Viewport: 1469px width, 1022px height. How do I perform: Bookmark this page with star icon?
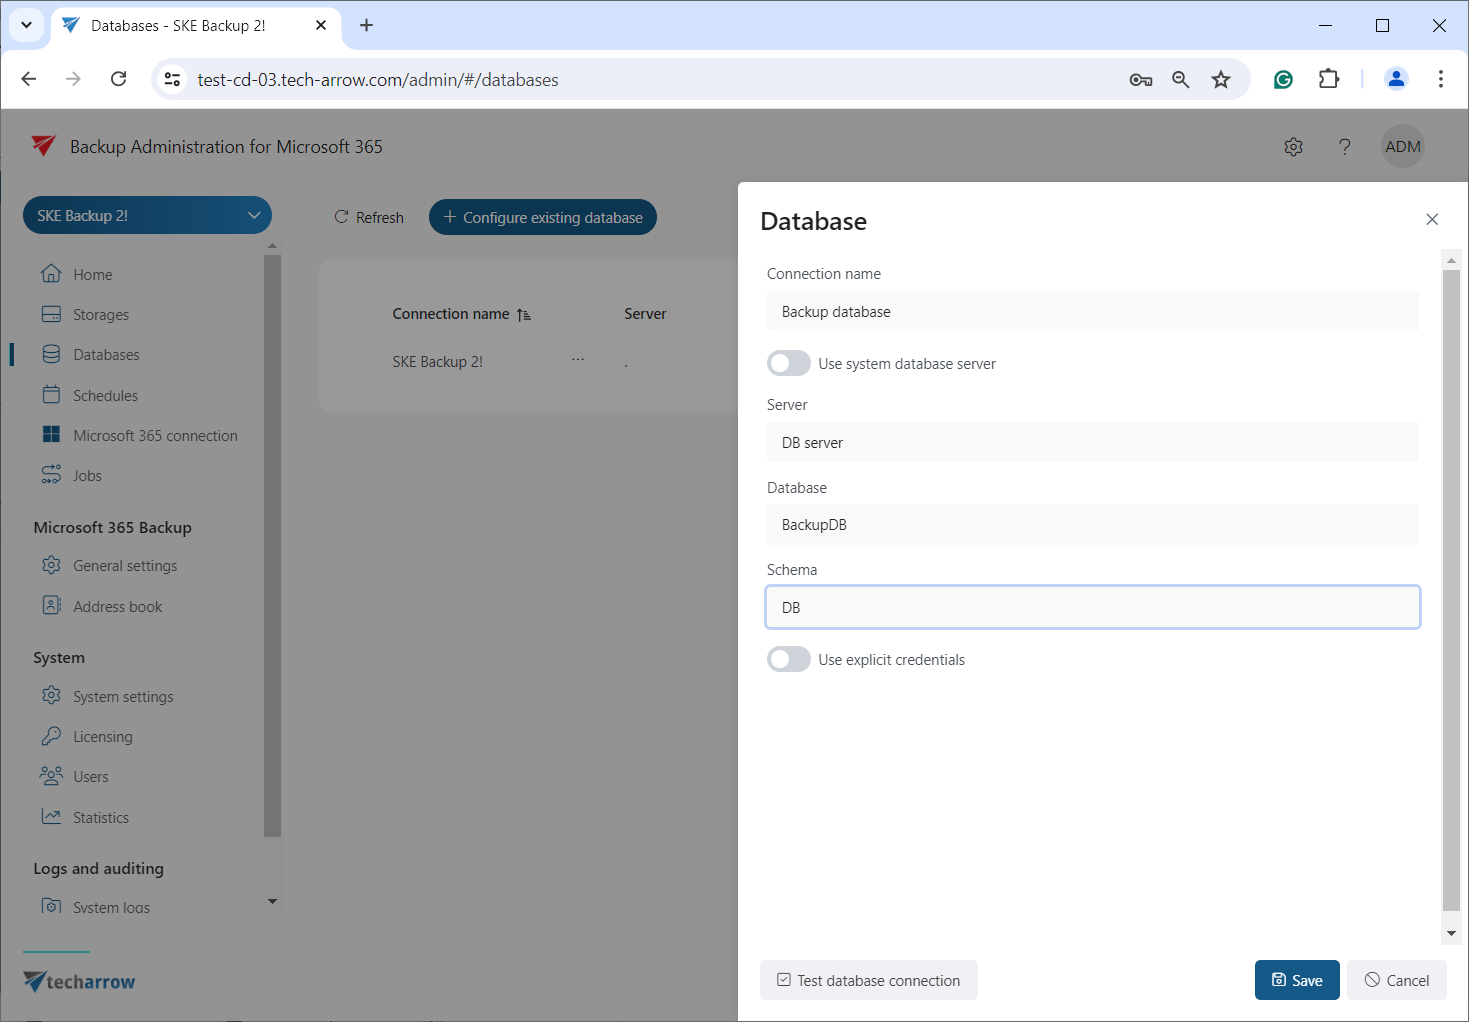(1221, 80)
